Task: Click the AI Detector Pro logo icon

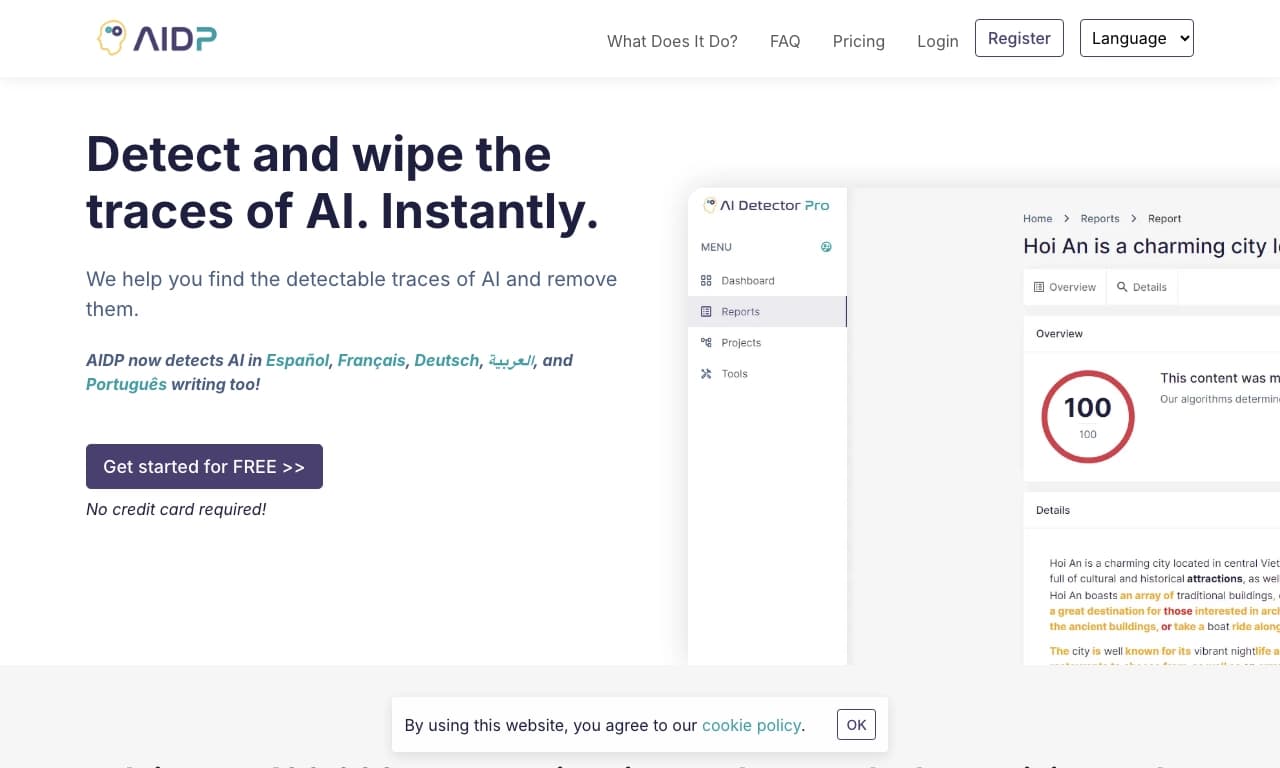Action: tap(709, 205)
